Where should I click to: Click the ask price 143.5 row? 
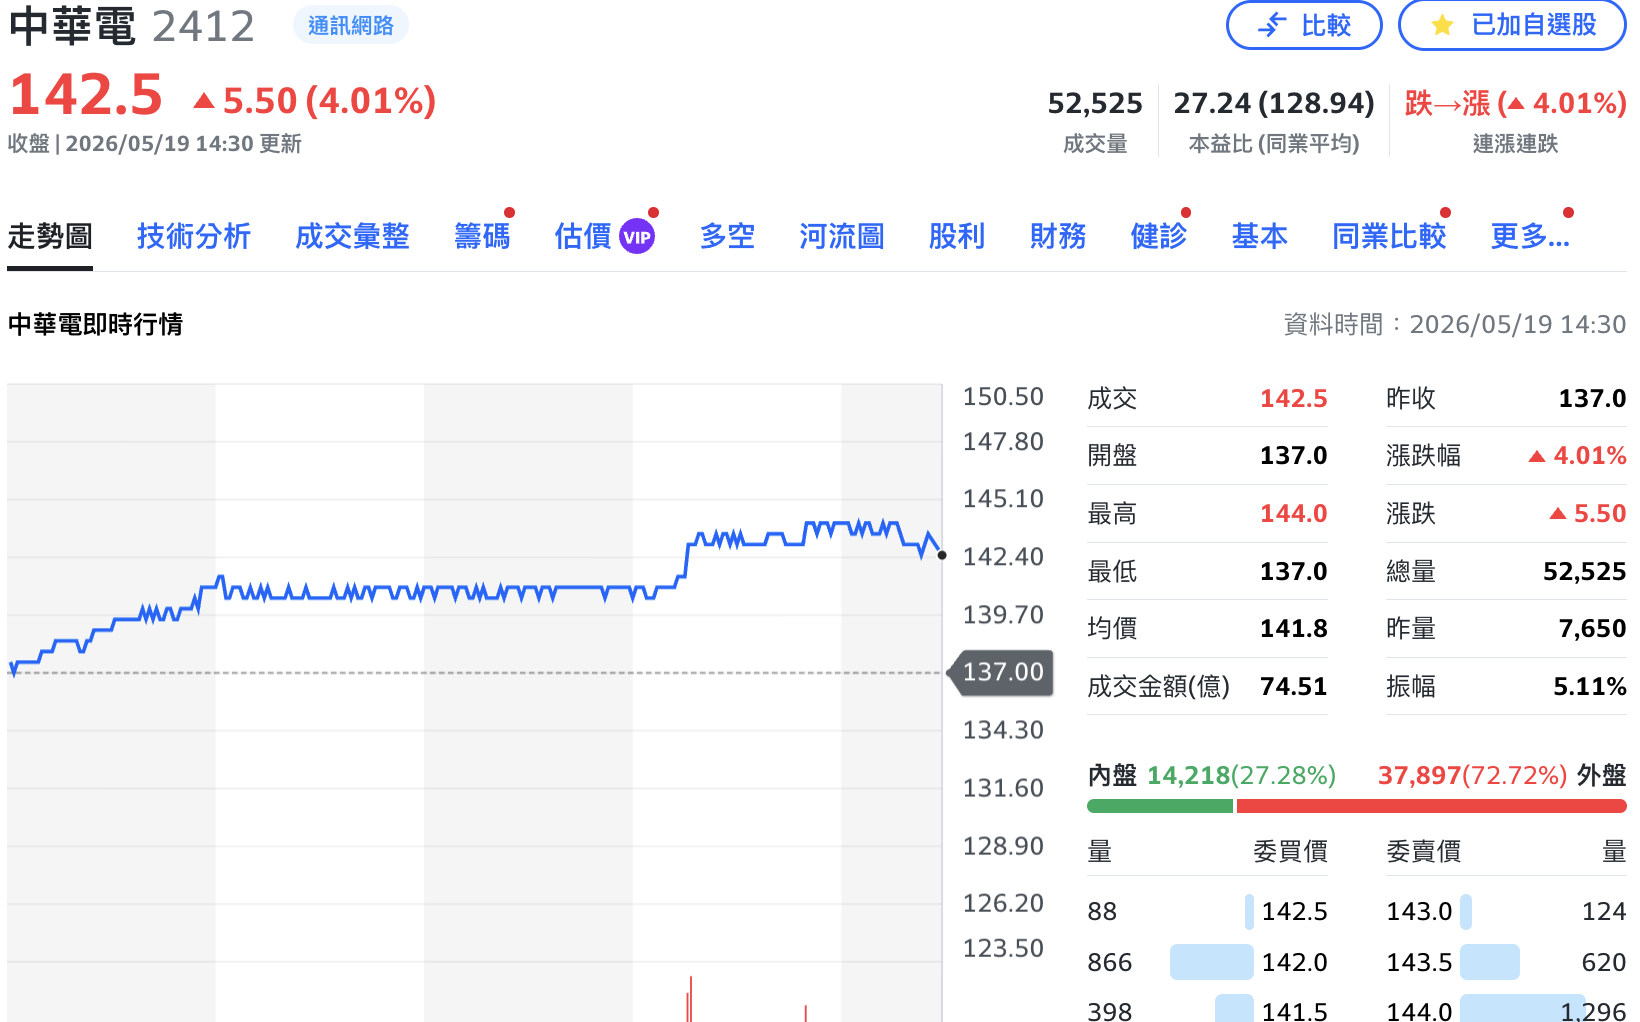pyautogui.click(x=1506, y=962)
